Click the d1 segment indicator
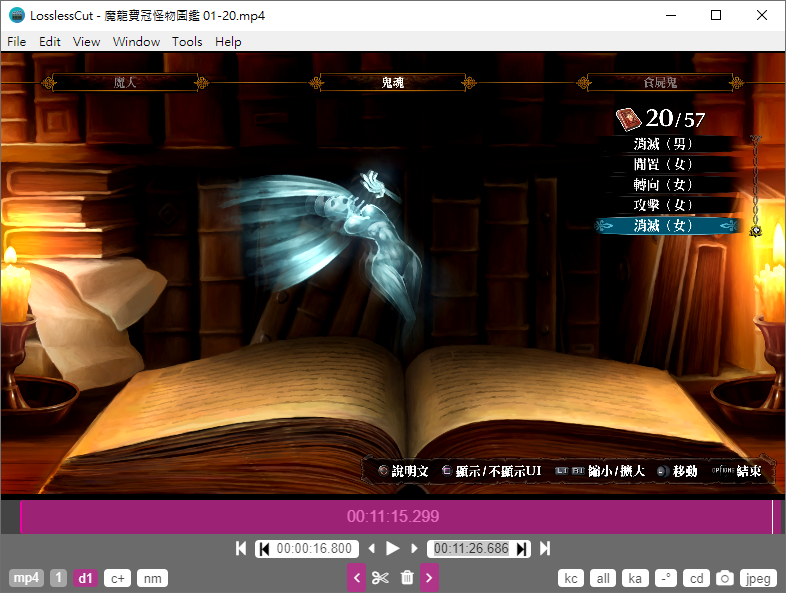 [85, 578]
